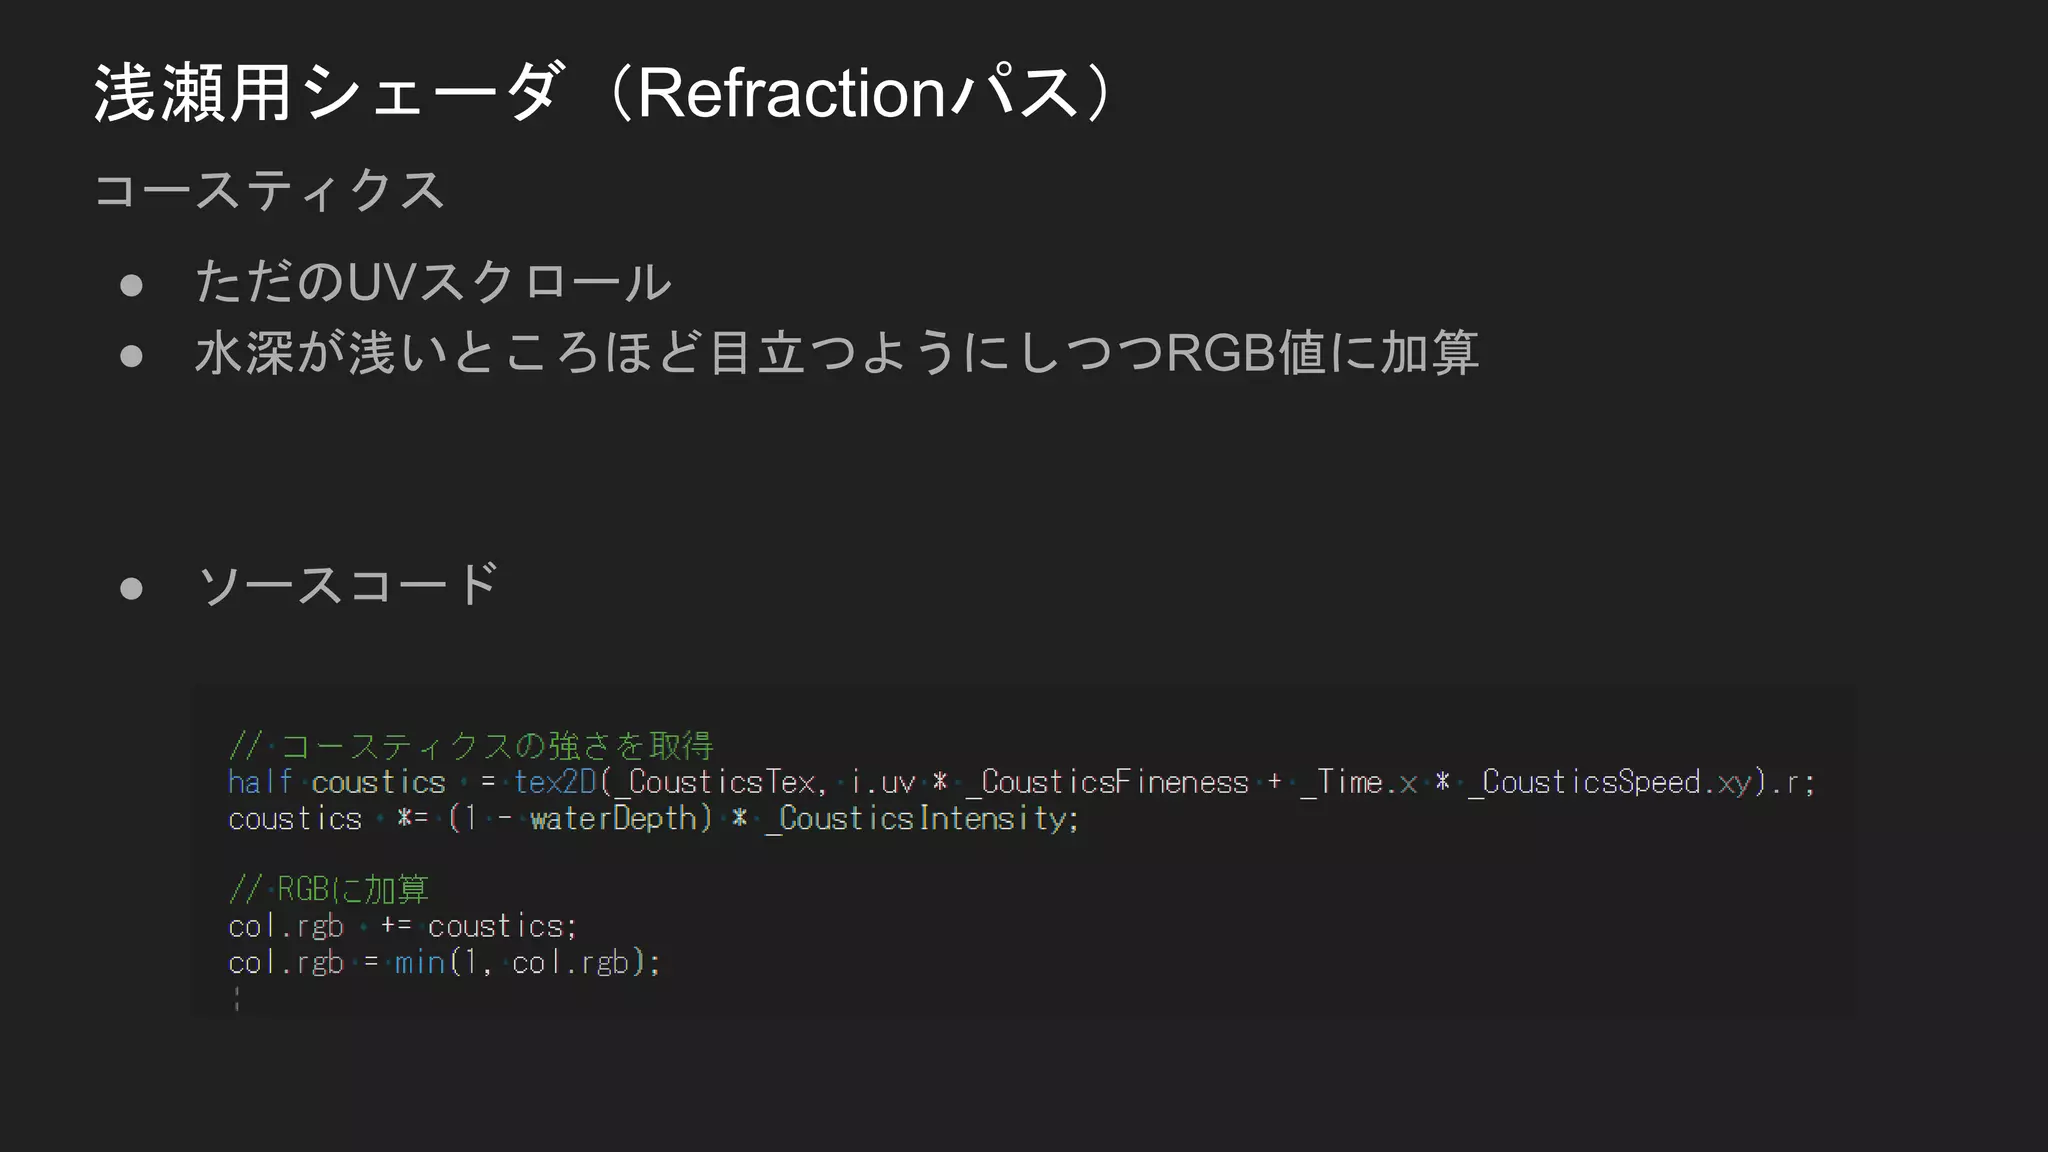
Task: Click _CousticsIntensity in the code
Action: point(915,819)
